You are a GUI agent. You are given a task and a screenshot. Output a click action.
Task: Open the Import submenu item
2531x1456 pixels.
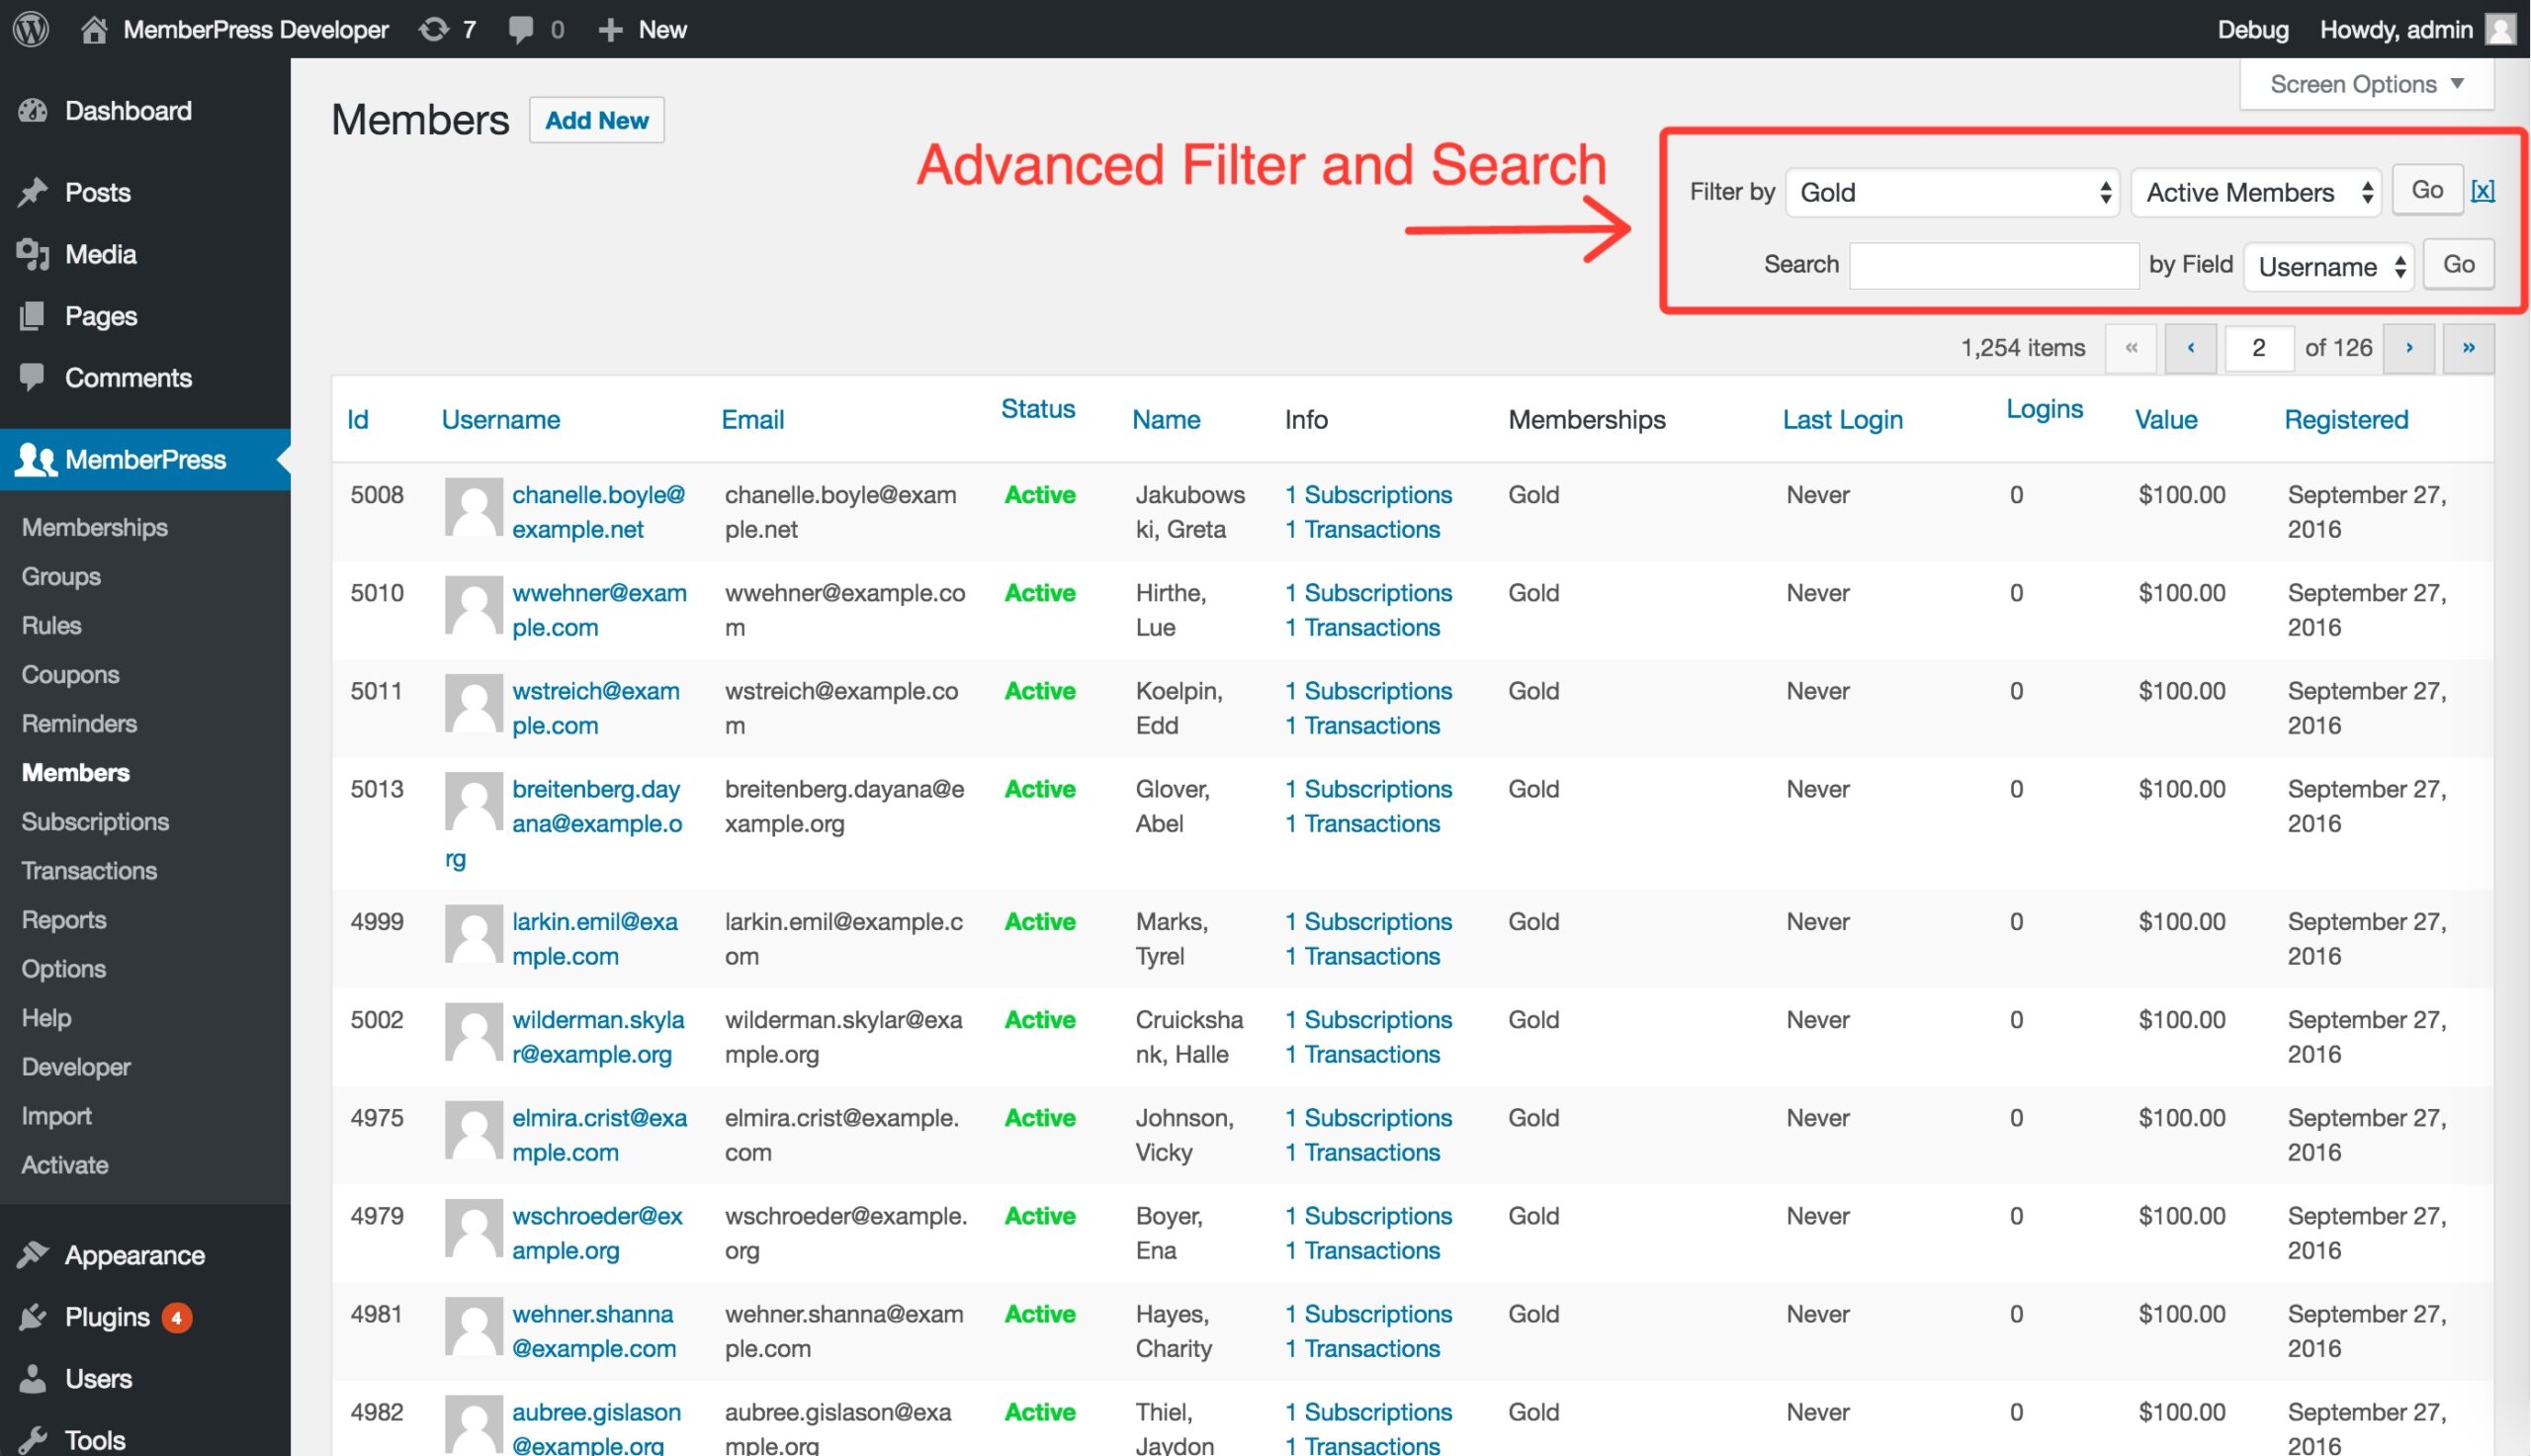coord(56,1115)
